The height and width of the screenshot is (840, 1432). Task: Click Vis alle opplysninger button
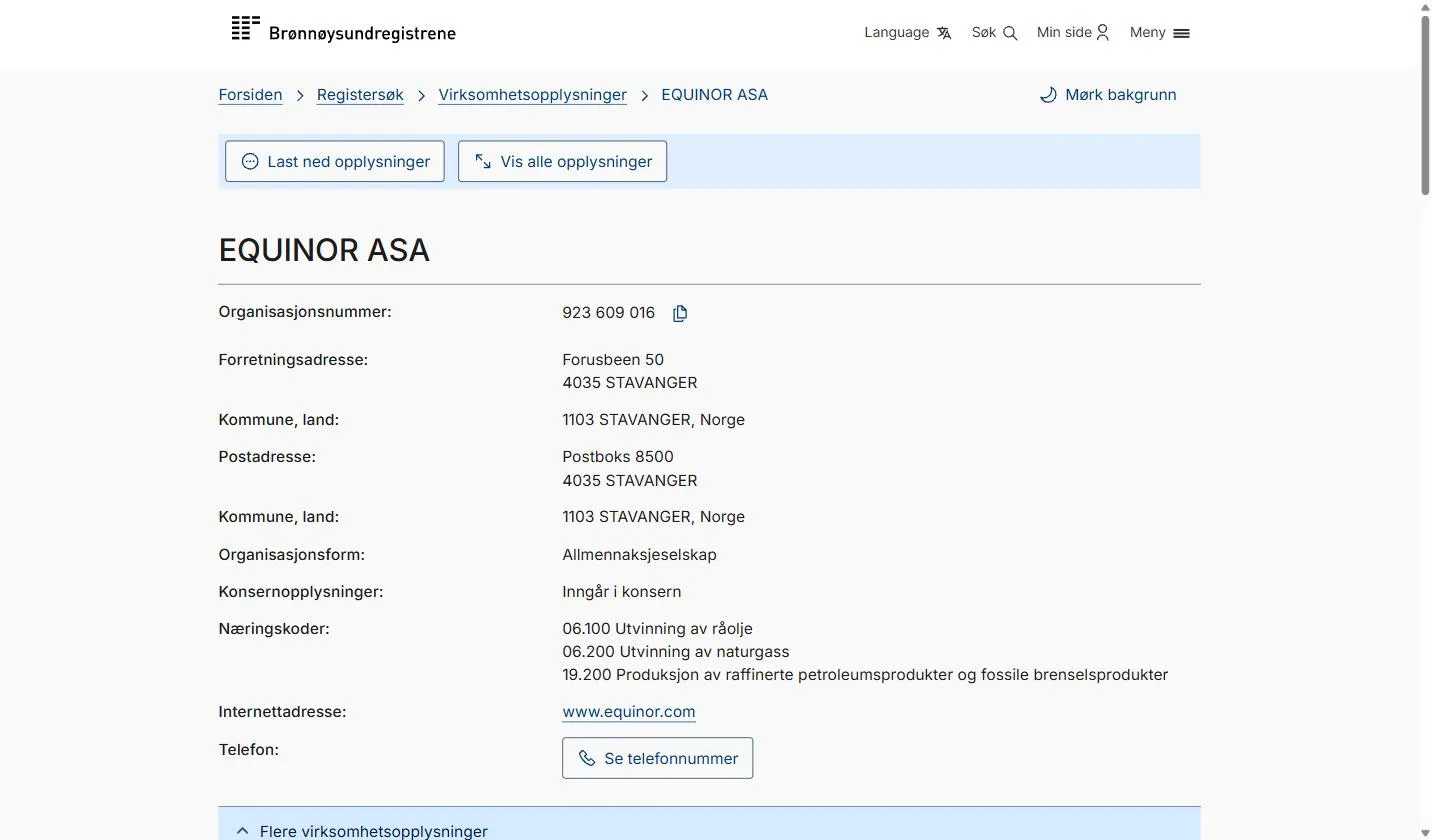coord(562,161)
